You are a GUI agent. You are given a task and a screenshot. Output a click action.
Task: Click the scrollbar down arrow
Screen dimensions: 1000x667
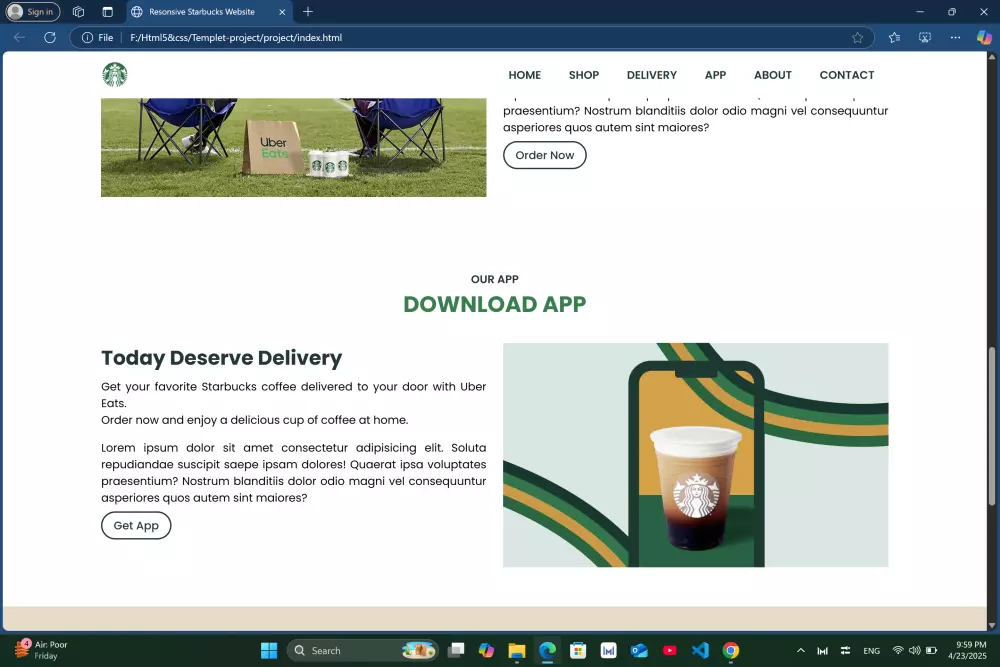pyautogui.click(x=991, y=626)
